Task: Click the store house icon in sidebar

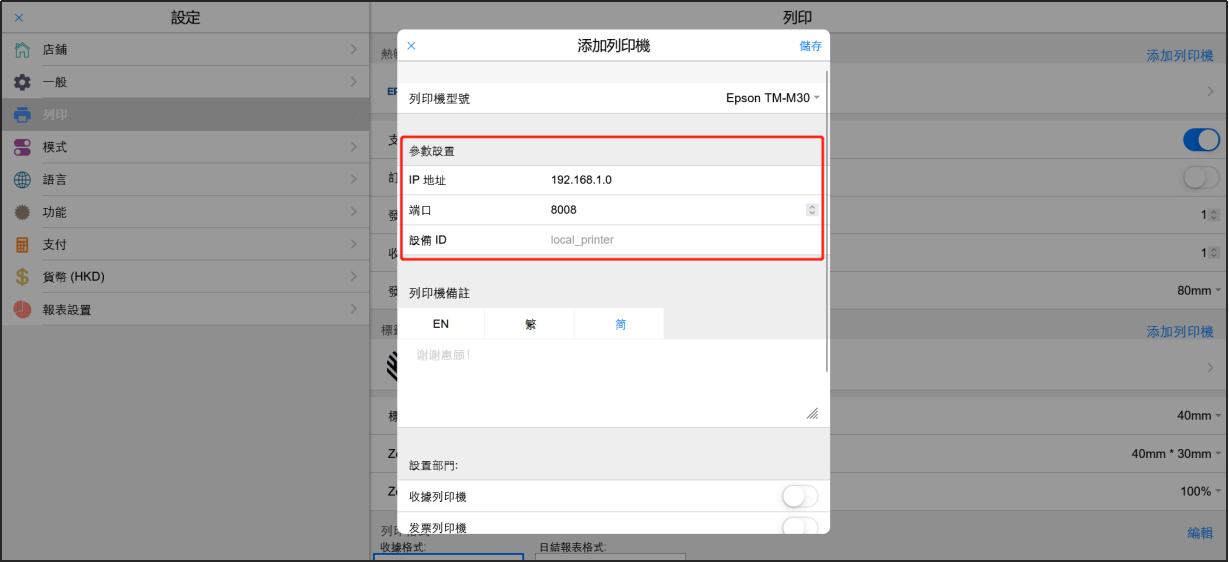Action: (x=22, y=50)
